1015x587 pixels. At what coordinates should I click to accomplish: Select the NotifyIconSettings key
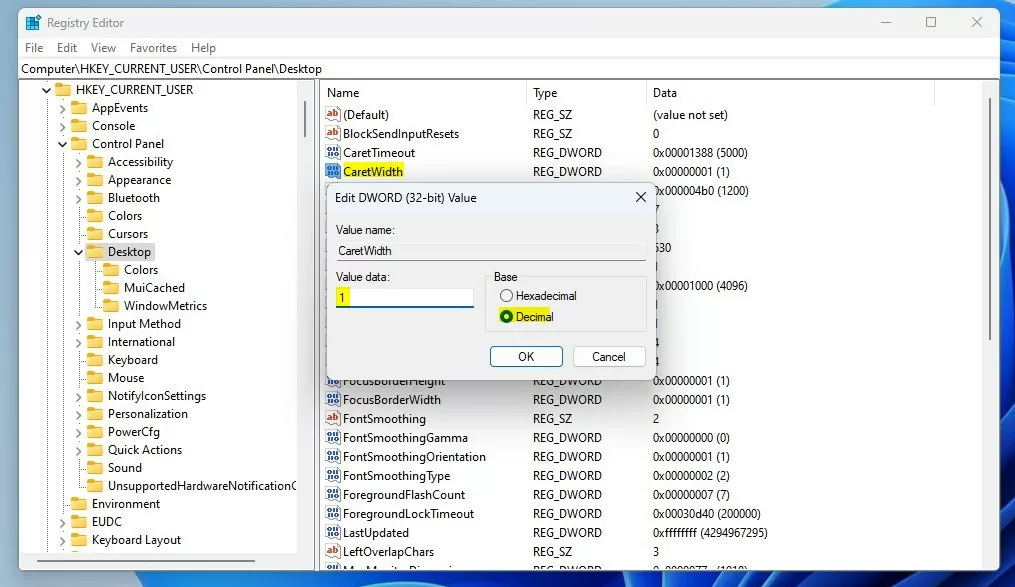click(157, 395)
